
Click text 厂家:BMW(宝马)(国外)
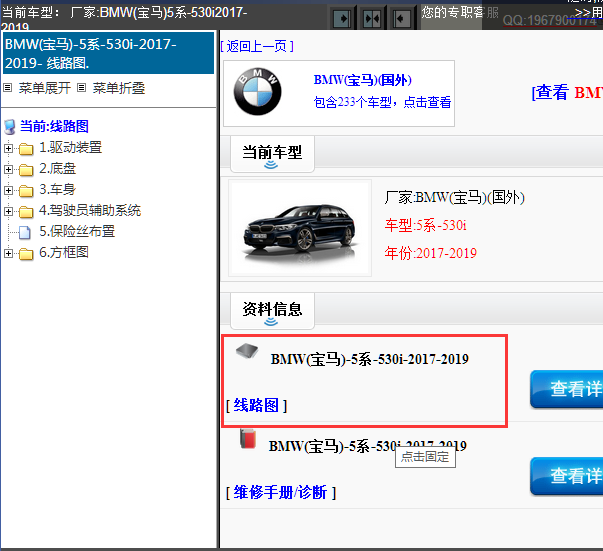[455, 198]
